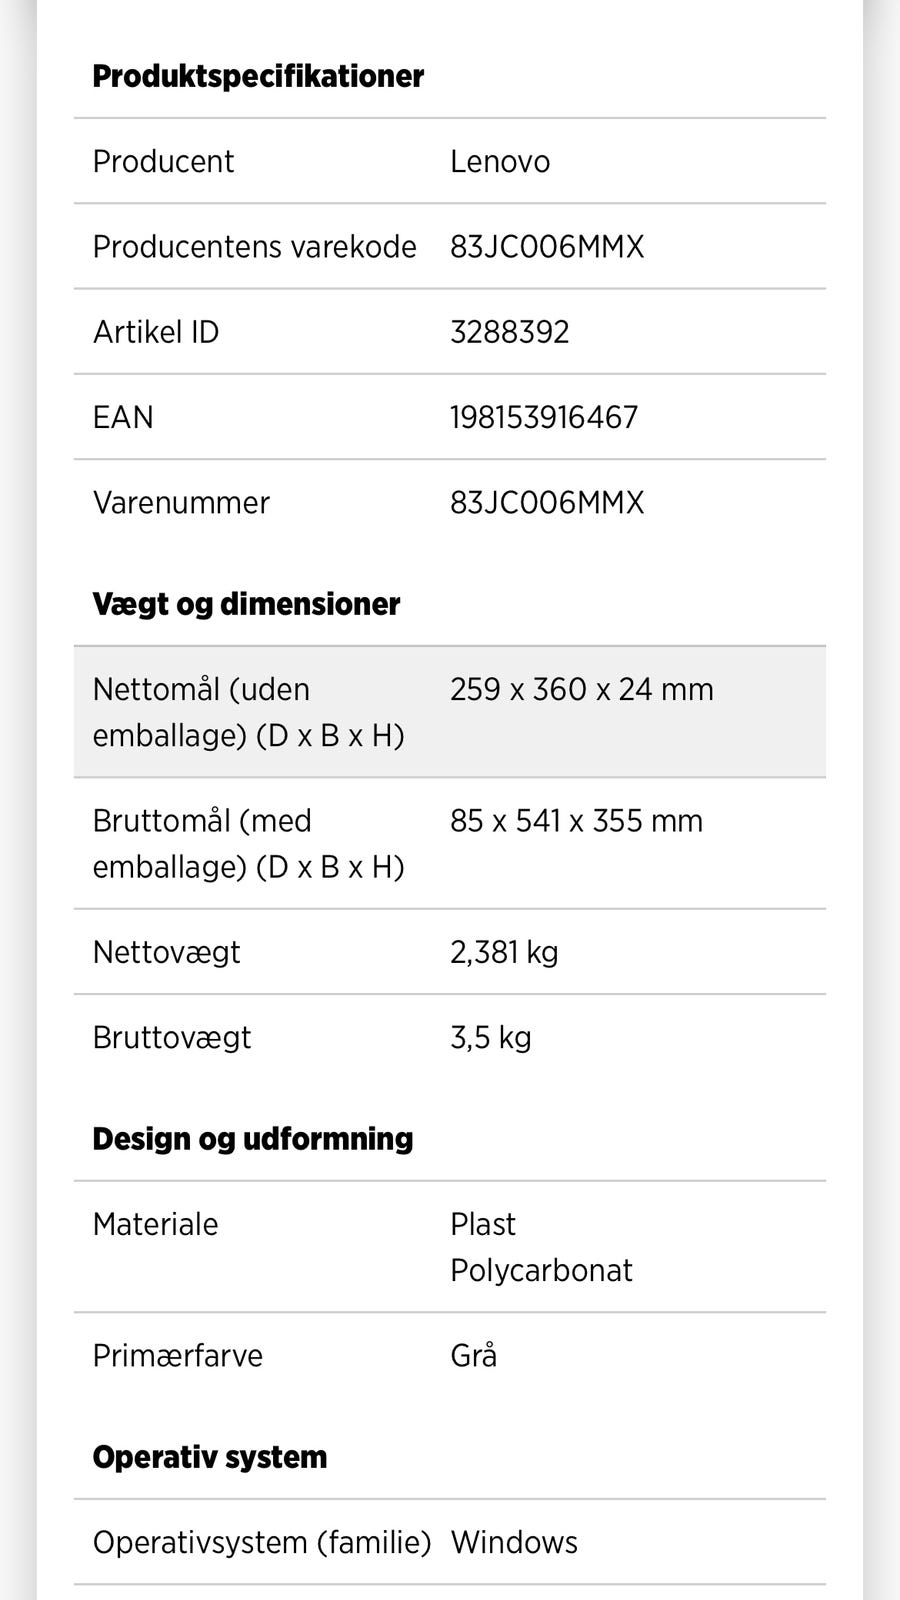Click the Nettovægt 2,381 kg value

[504, 952]
